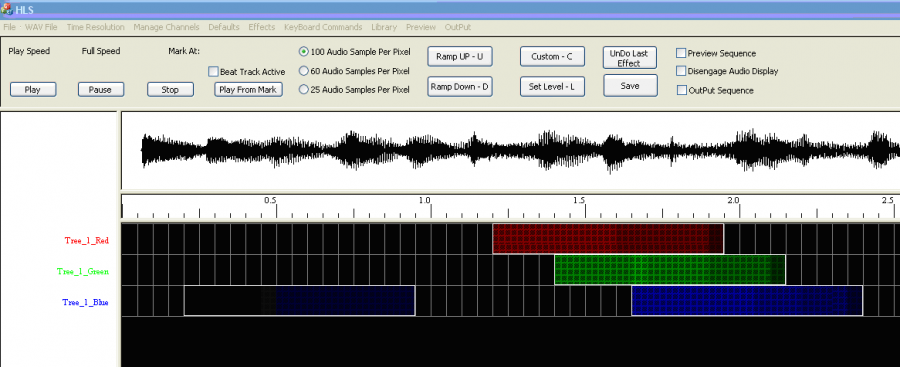This screenshot has height=367, width=900.
Task: Enable the OutPut Sequence checkbox
Action: [x=681, y=90]
